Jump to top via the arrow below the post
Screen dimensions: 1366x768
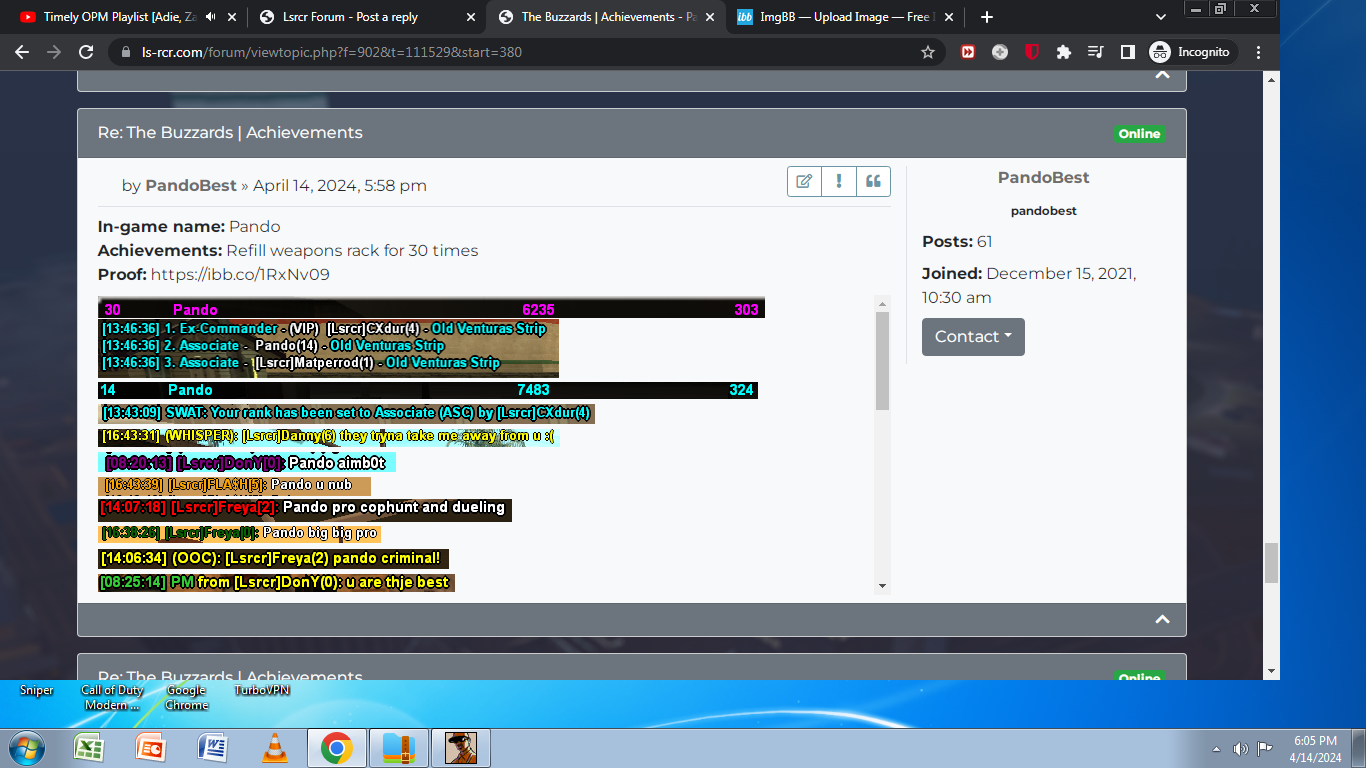[x=1162, y=619]
